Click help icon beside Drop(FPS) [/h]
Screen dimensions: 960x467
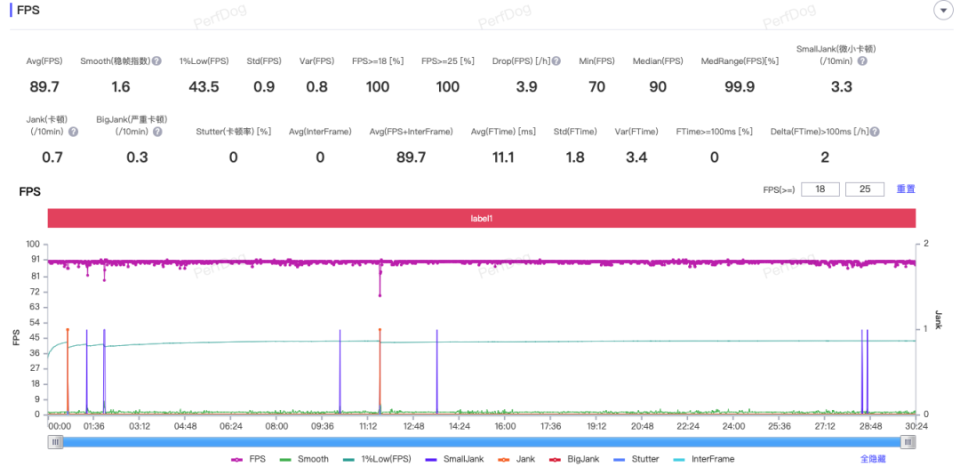[557, 61]
